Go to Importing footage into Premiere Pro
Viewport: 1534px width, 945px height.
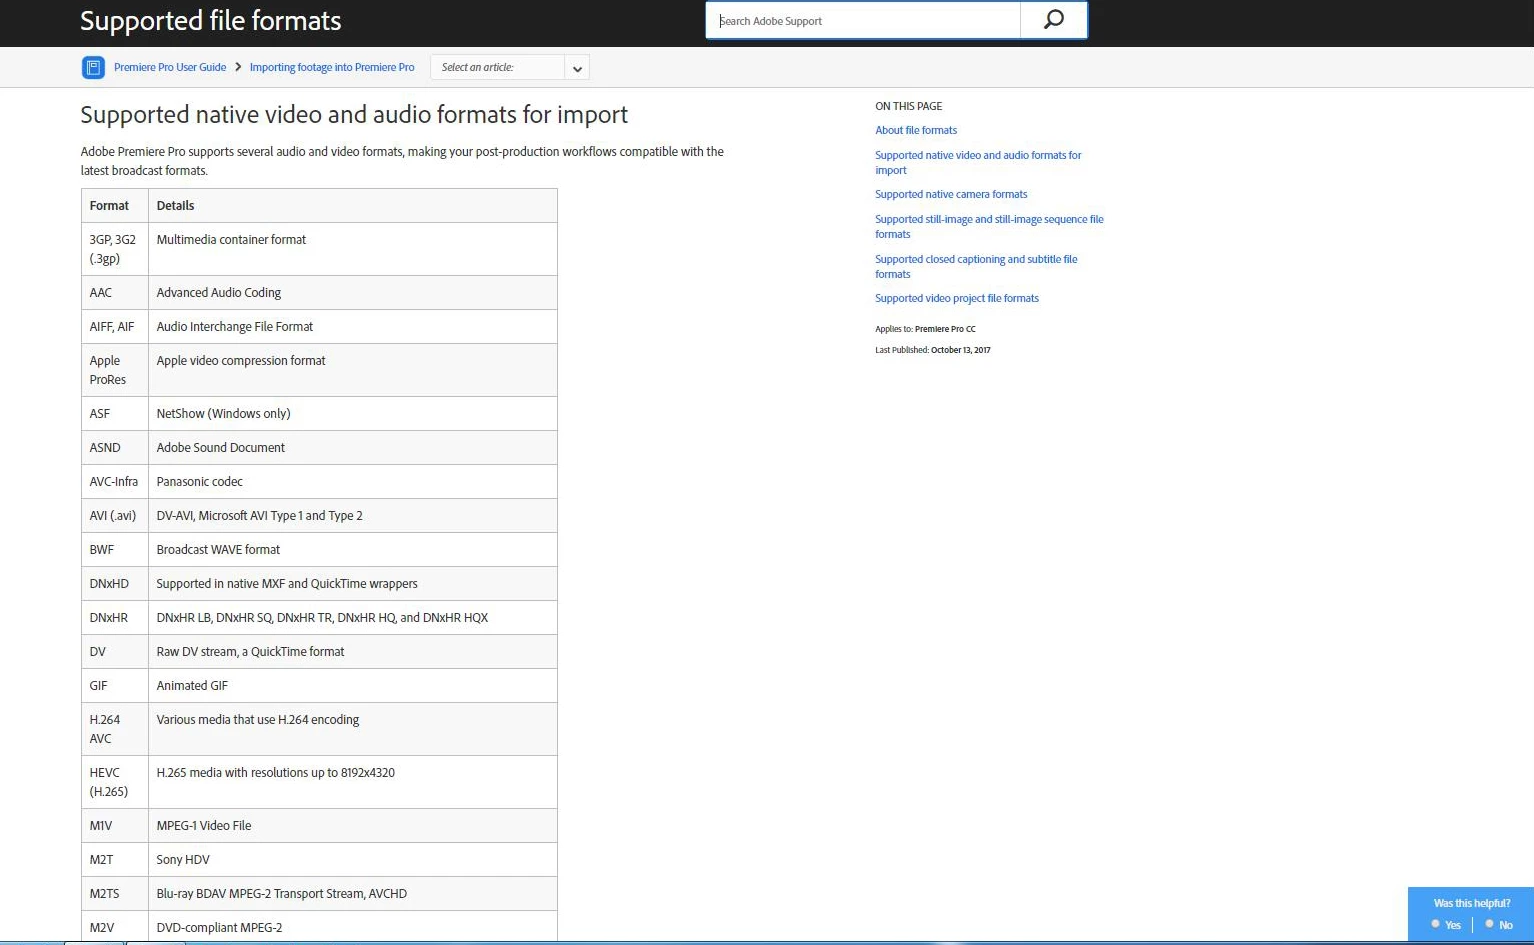[332, 67]
